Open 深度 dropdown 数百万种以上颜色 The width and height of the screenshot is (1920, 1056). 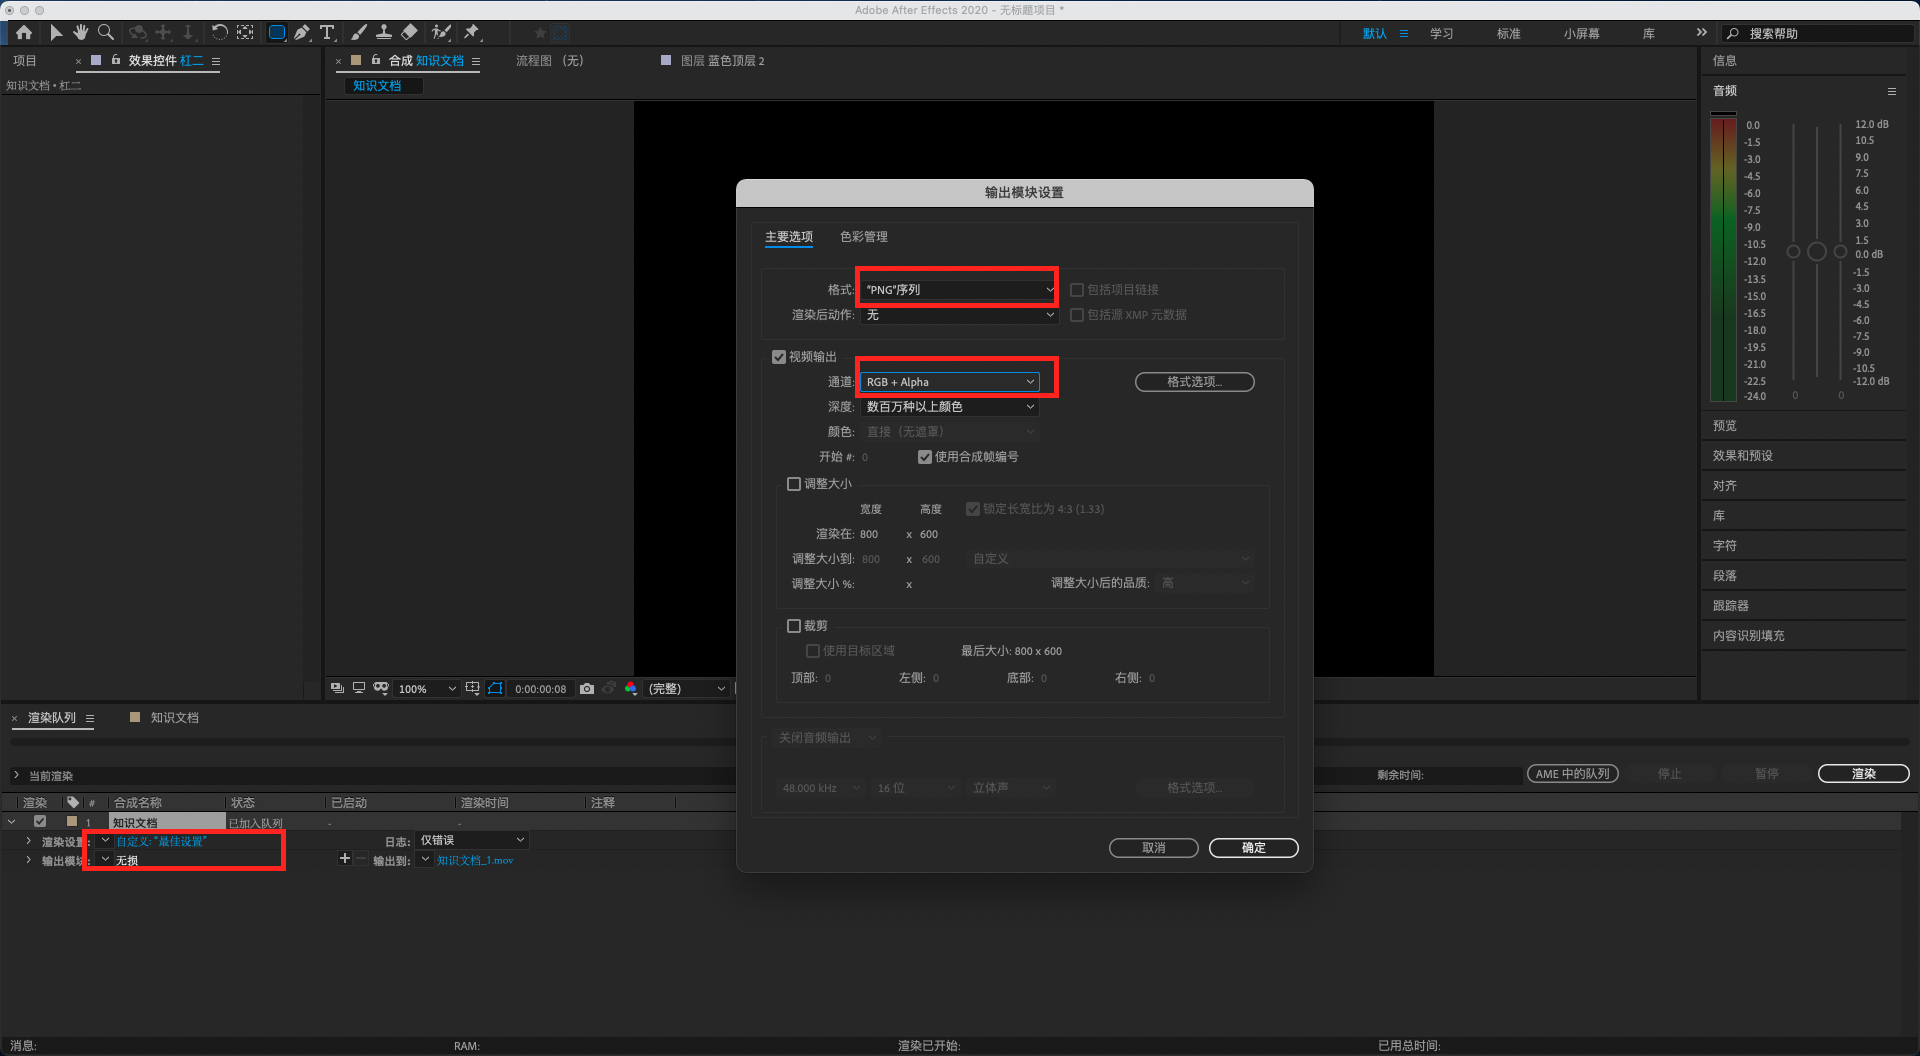pos(950,407)
